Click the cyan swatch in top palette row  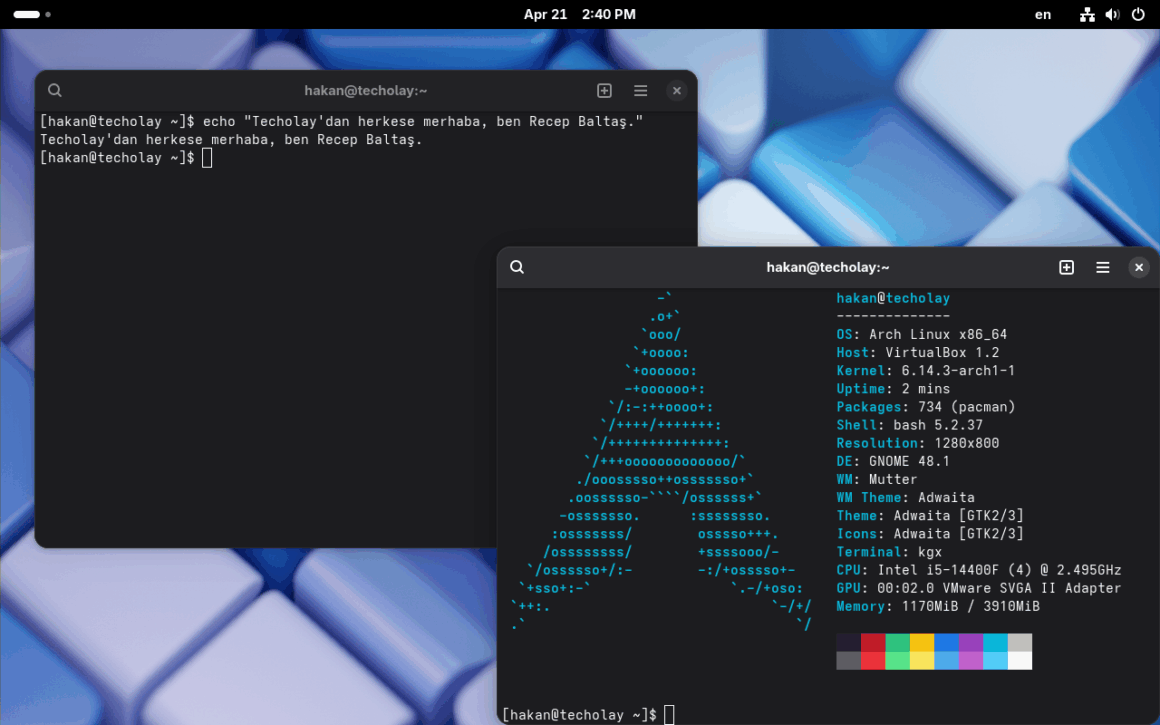click(x=995, y=642)
